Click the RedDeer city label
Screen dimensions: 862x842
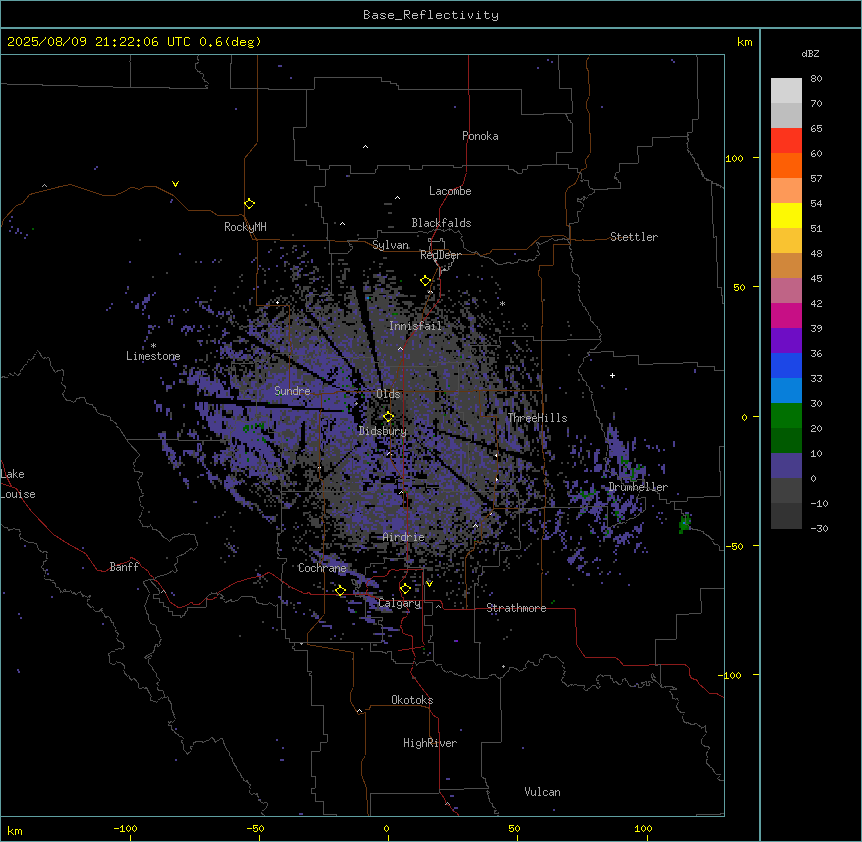440,255
